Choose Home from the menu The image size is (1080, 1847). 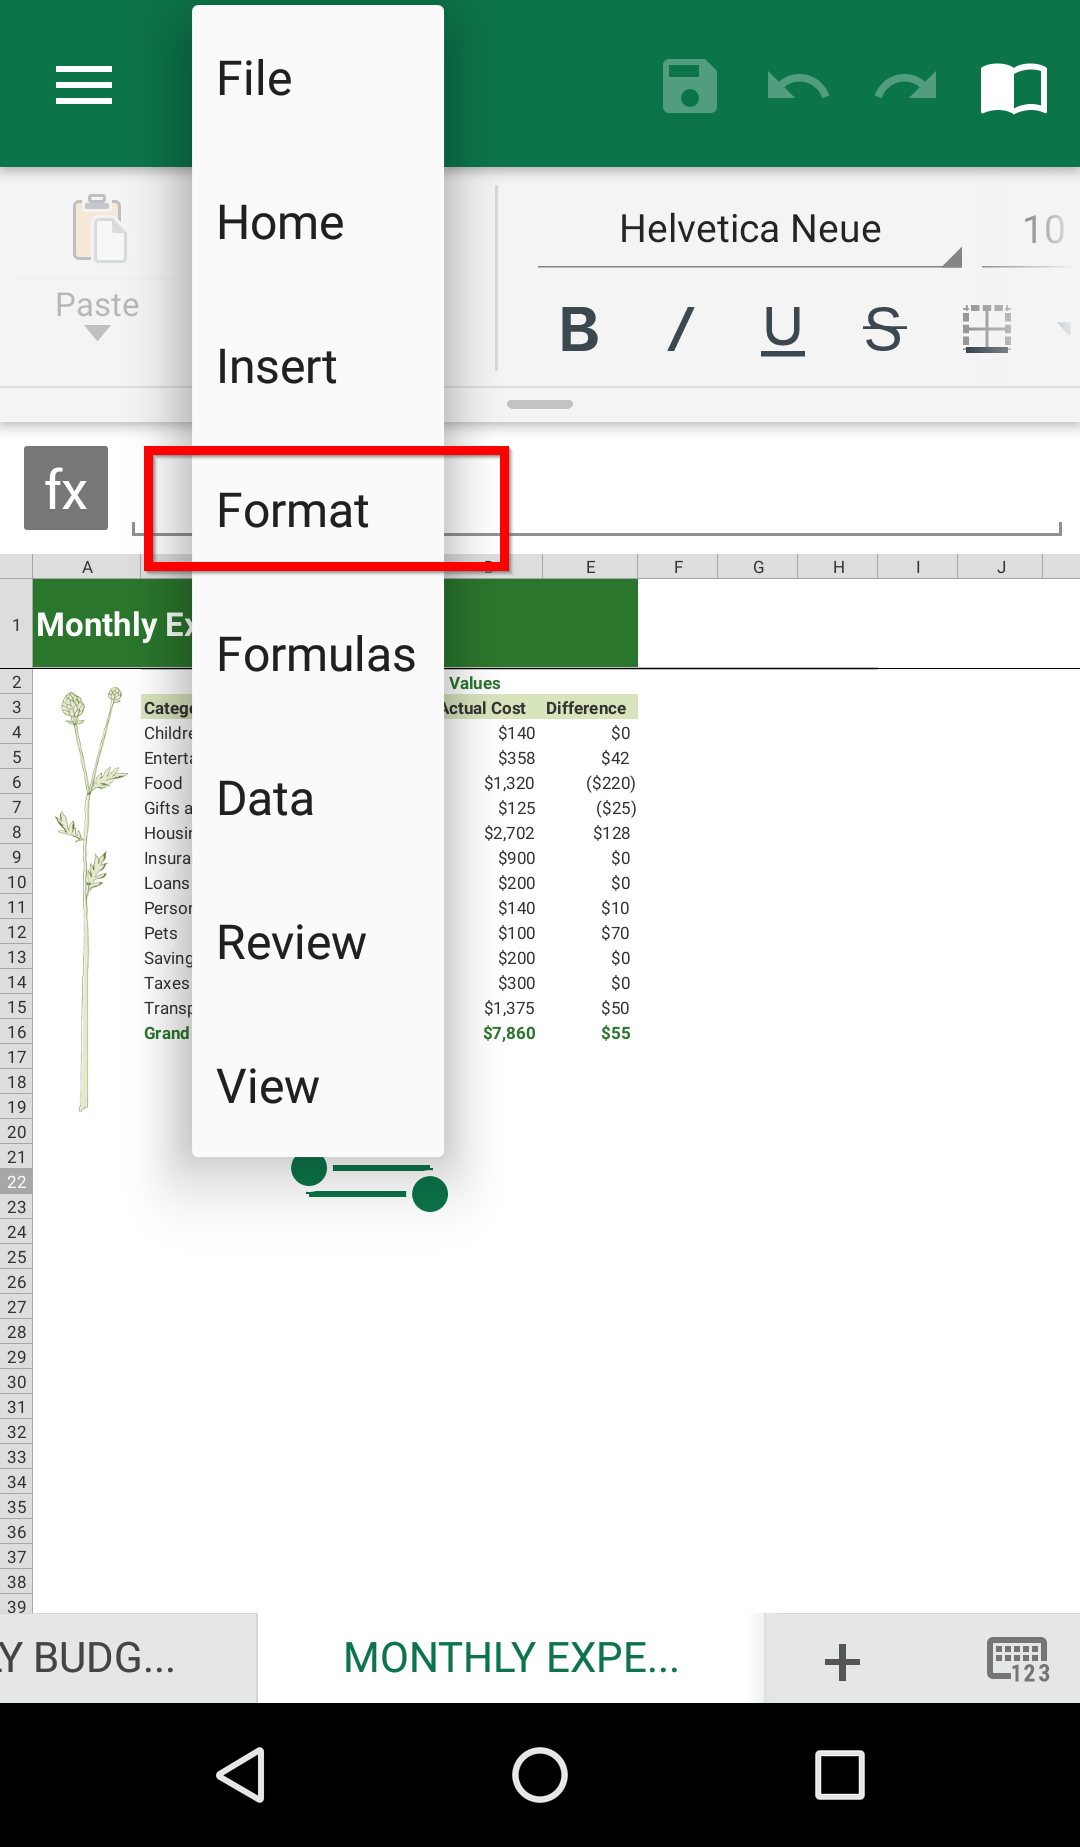pos(318,222)
